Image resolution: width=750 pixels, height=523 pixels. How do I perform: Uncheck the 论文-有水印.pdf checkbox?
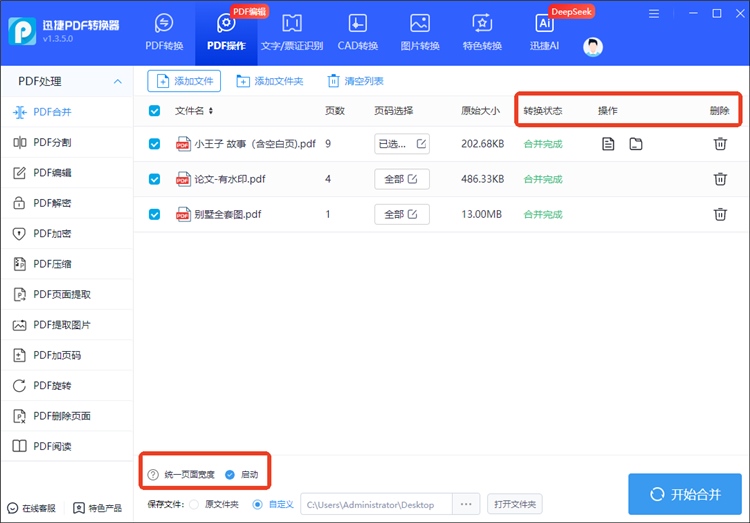(154, 179)
